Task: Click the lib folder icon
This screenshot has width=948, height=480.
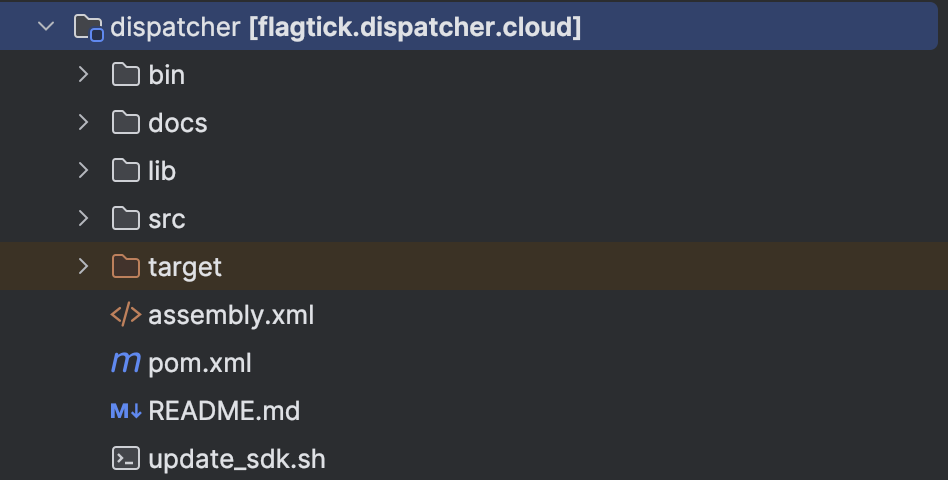Action: click(x=125, y=171)
